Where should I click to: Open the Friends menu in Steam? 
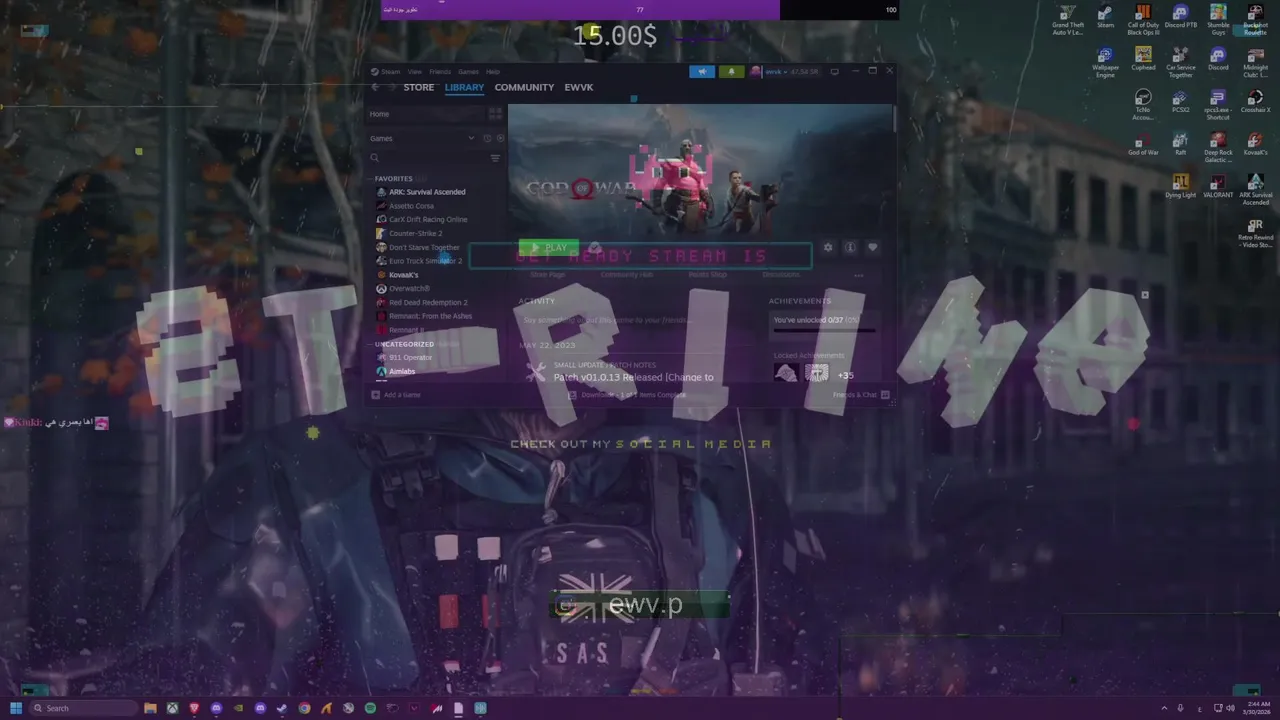tap(440, 72)
